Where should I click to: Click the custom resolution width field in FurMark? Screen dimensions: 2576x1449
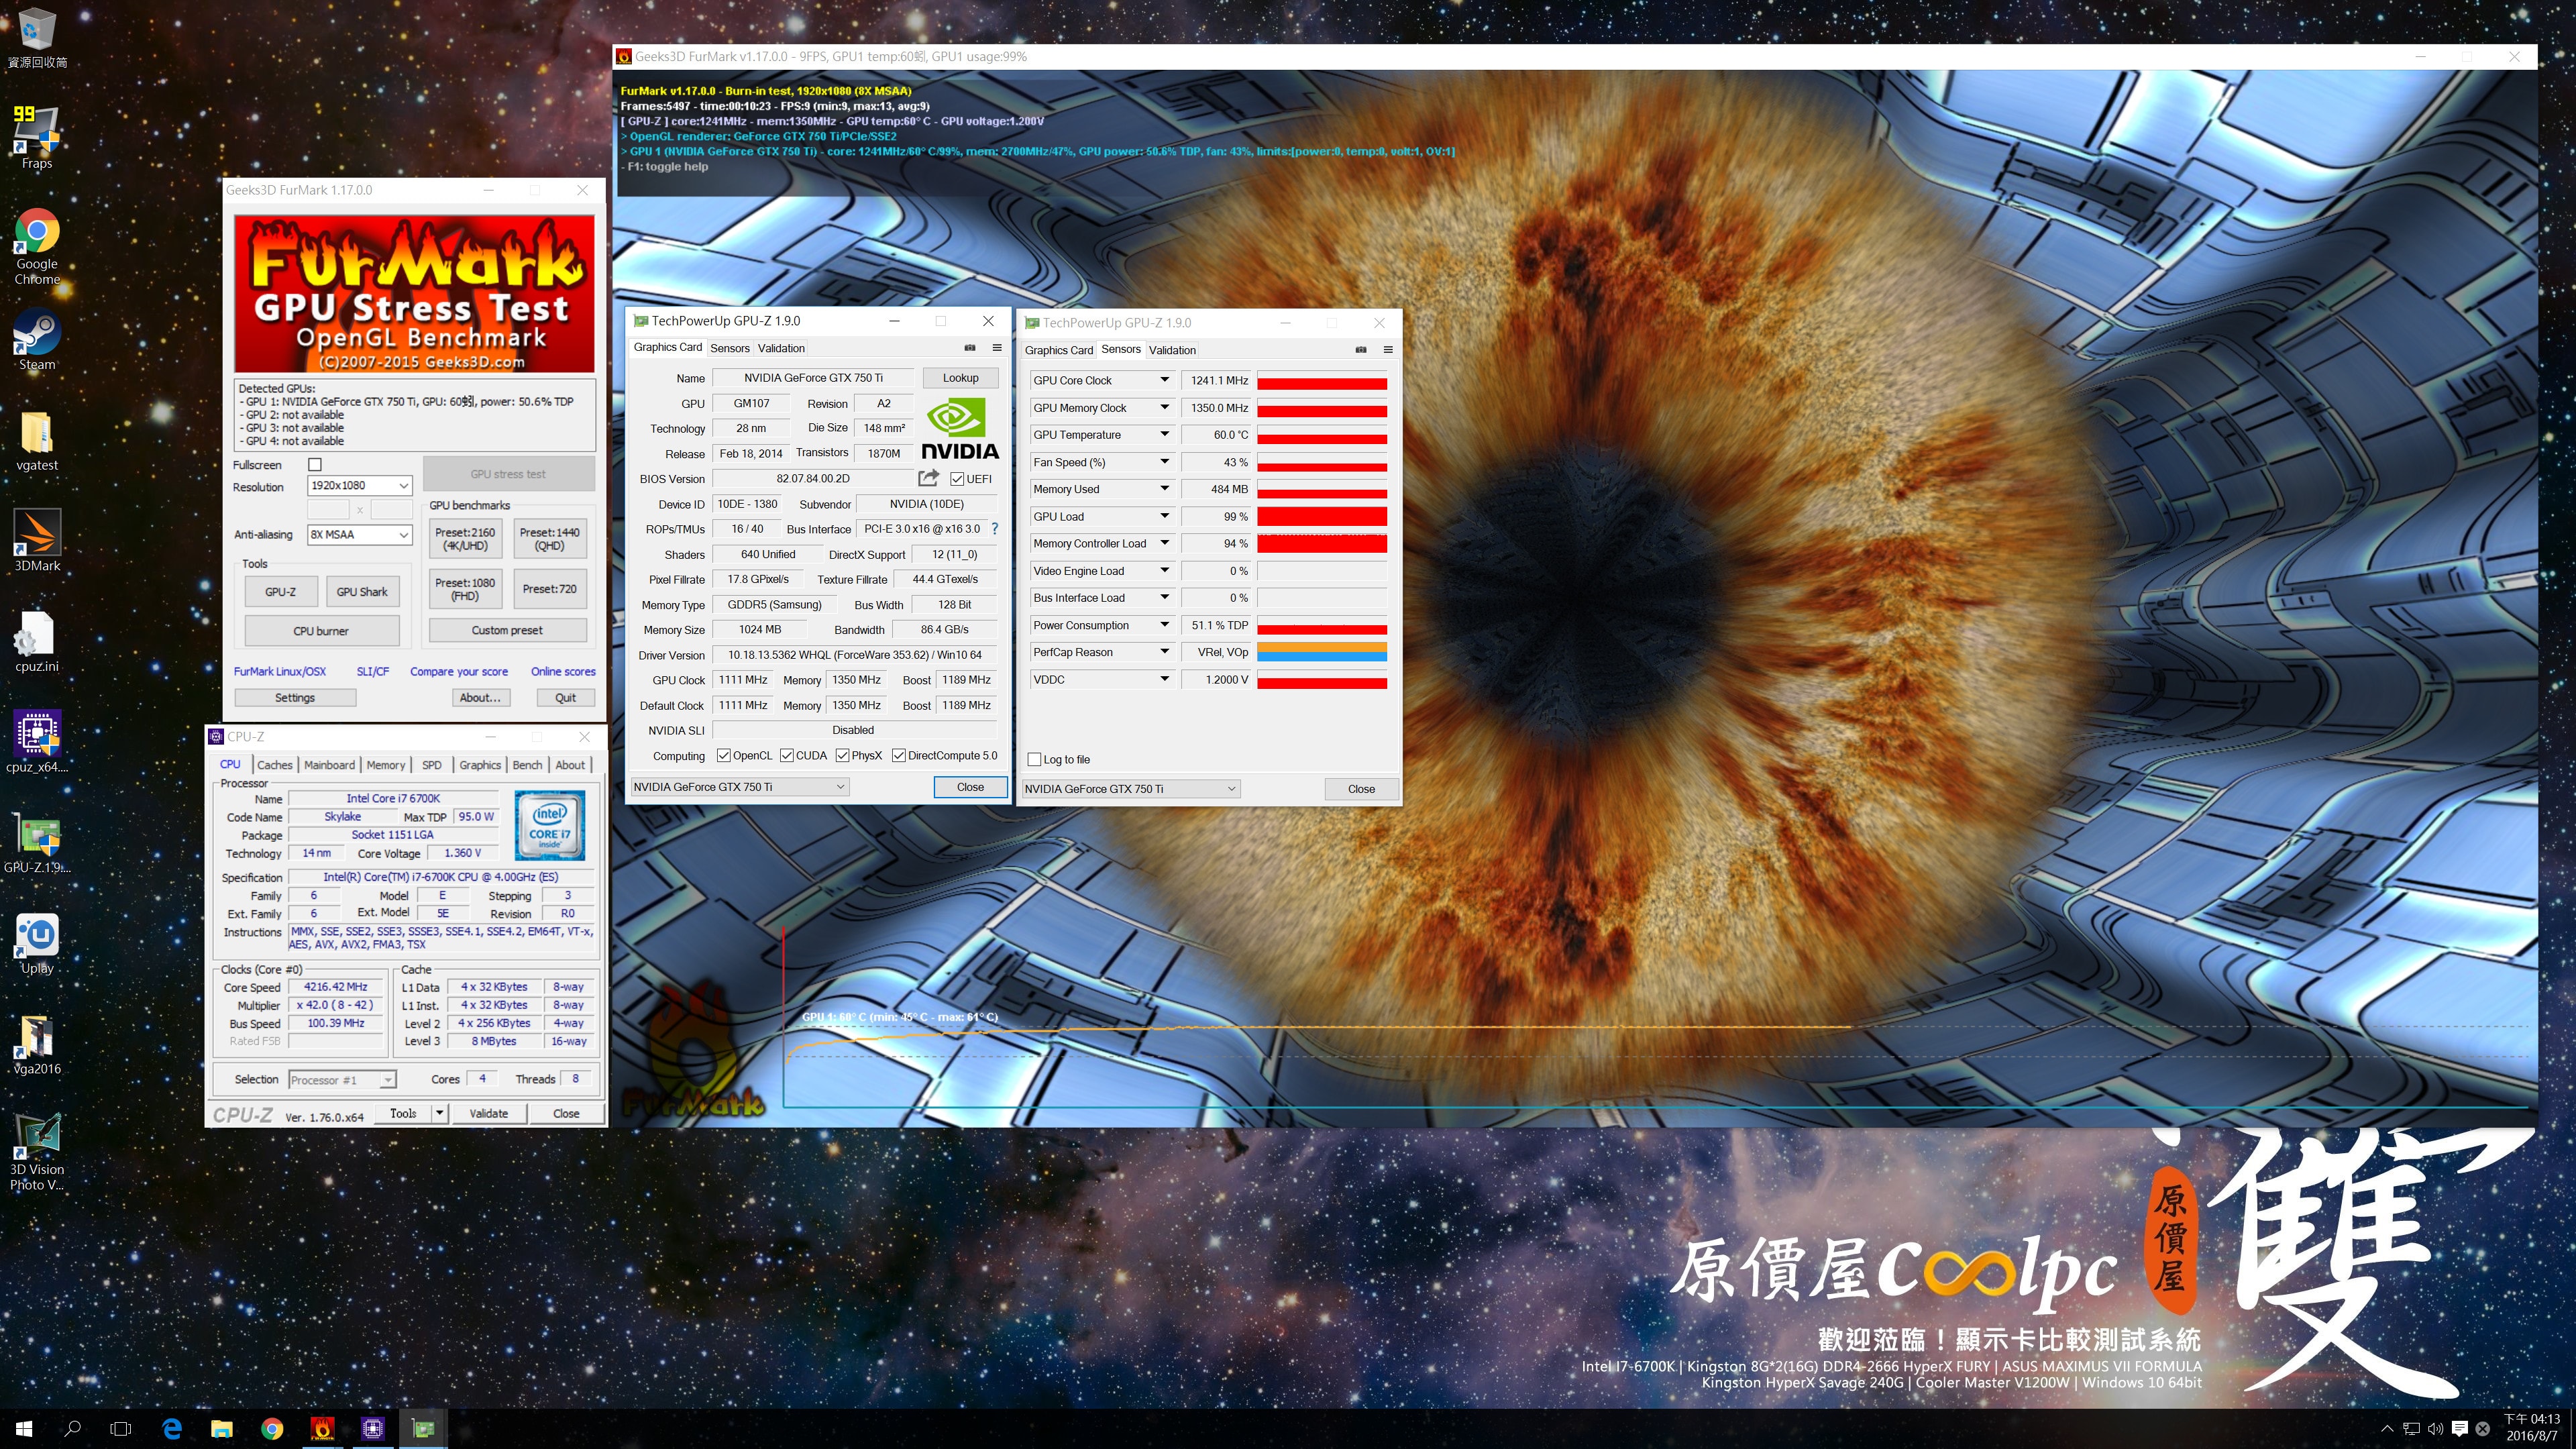(328, 510)
